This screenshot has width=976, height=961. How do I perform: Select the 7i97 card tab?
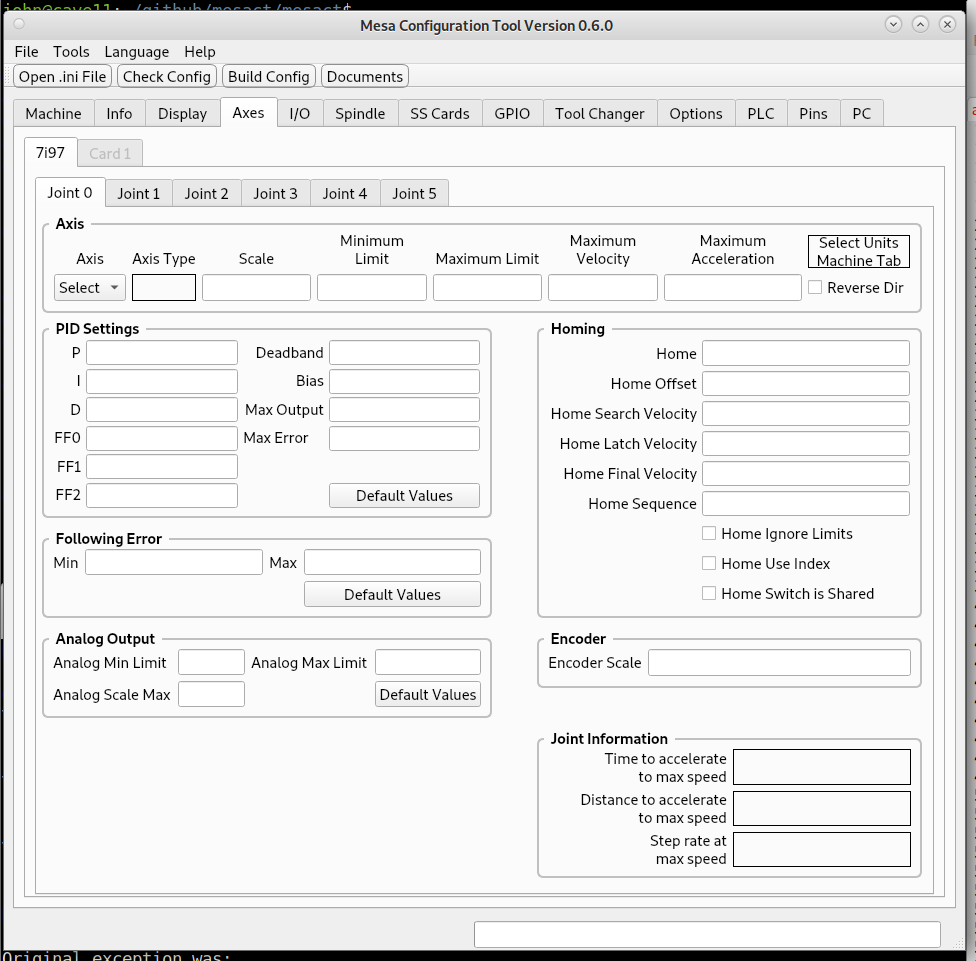coord(50,152)
